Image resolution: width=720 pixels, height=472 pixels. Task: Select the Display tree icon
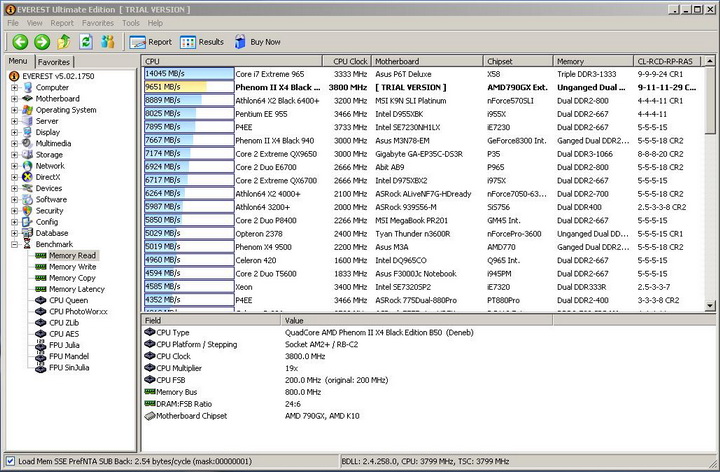coord(28,132)
